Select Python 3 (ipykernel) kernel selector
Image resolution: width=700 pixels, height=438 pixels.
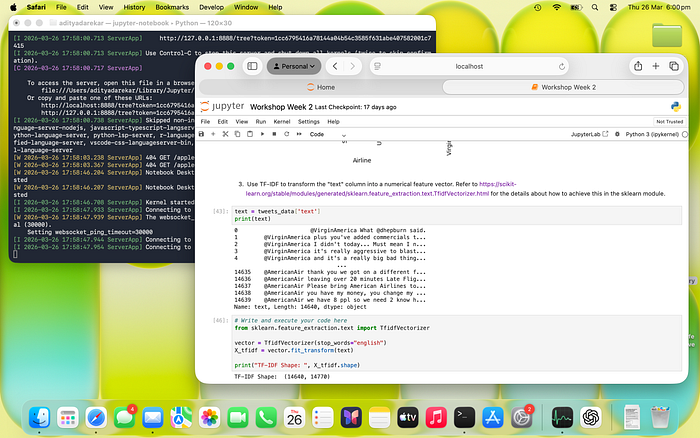point(654,133)
